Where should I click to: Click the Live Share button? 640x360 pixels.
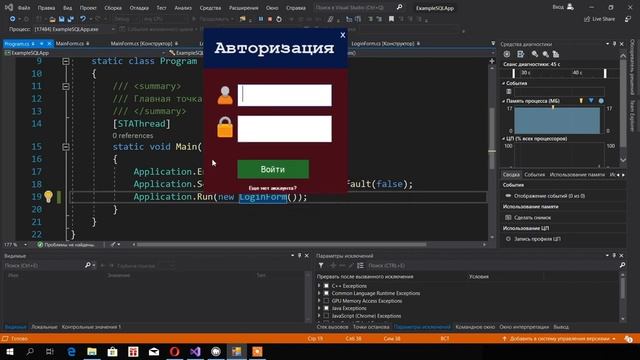point(599,19)
